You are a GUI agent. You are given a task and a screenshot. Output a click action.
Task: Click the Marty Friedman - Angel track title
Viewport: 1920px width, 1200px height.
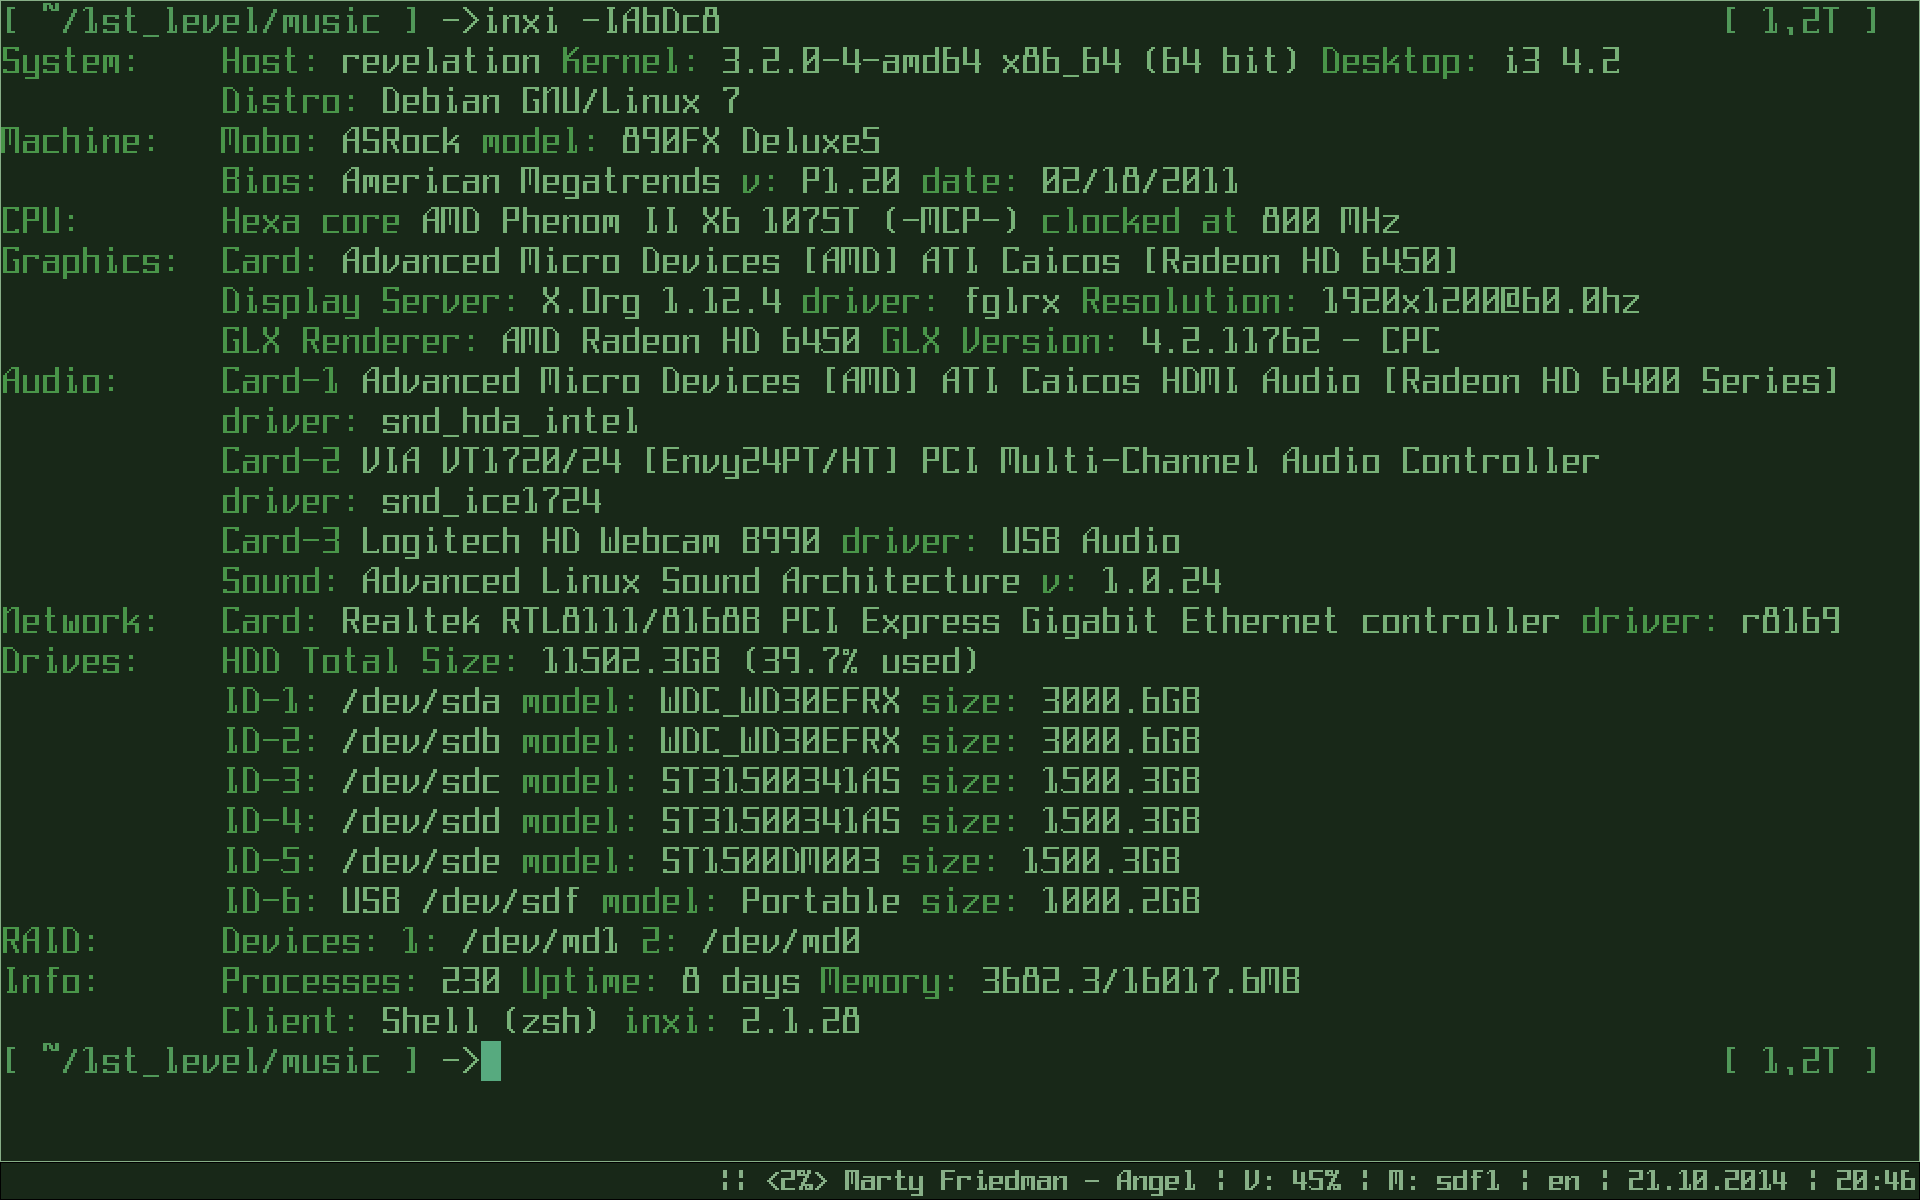point(1019,1181)
